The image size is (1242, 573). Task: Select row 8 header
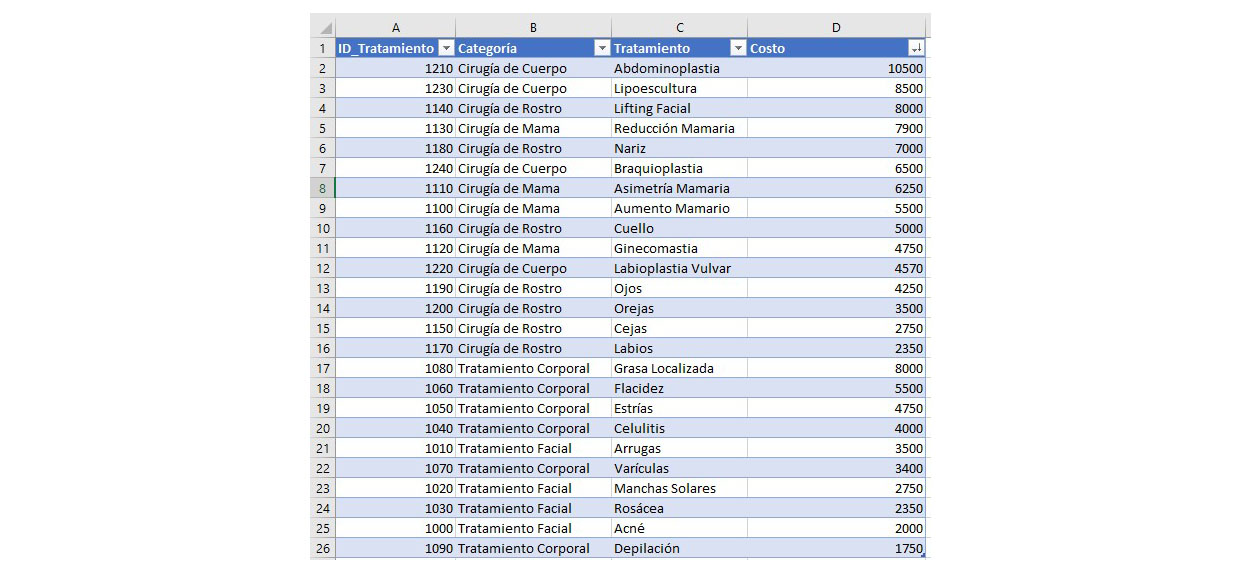(322, 188)
